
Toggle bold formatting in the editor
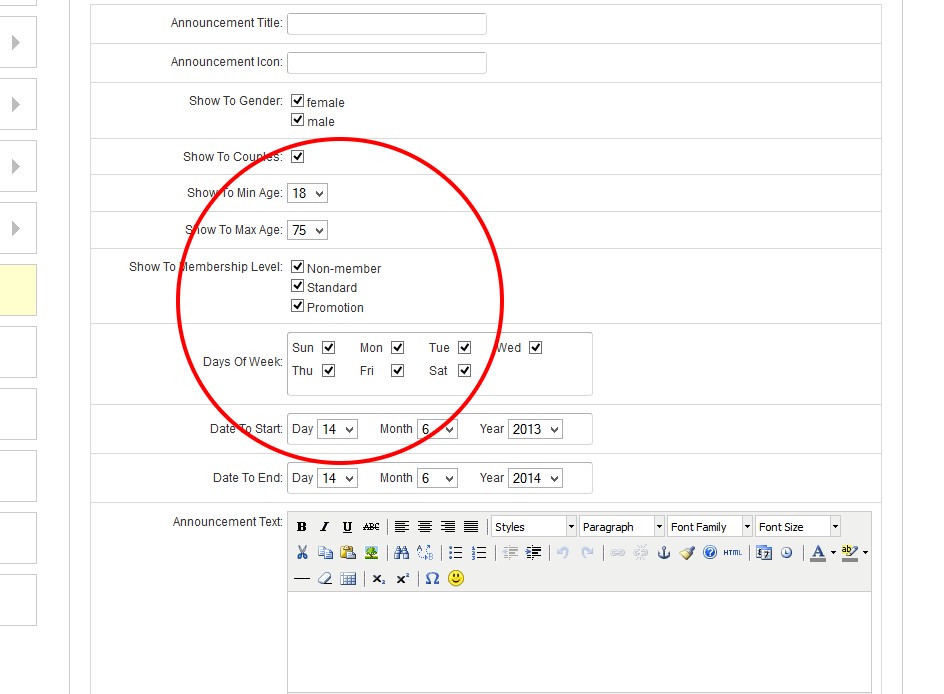[302, 527]
